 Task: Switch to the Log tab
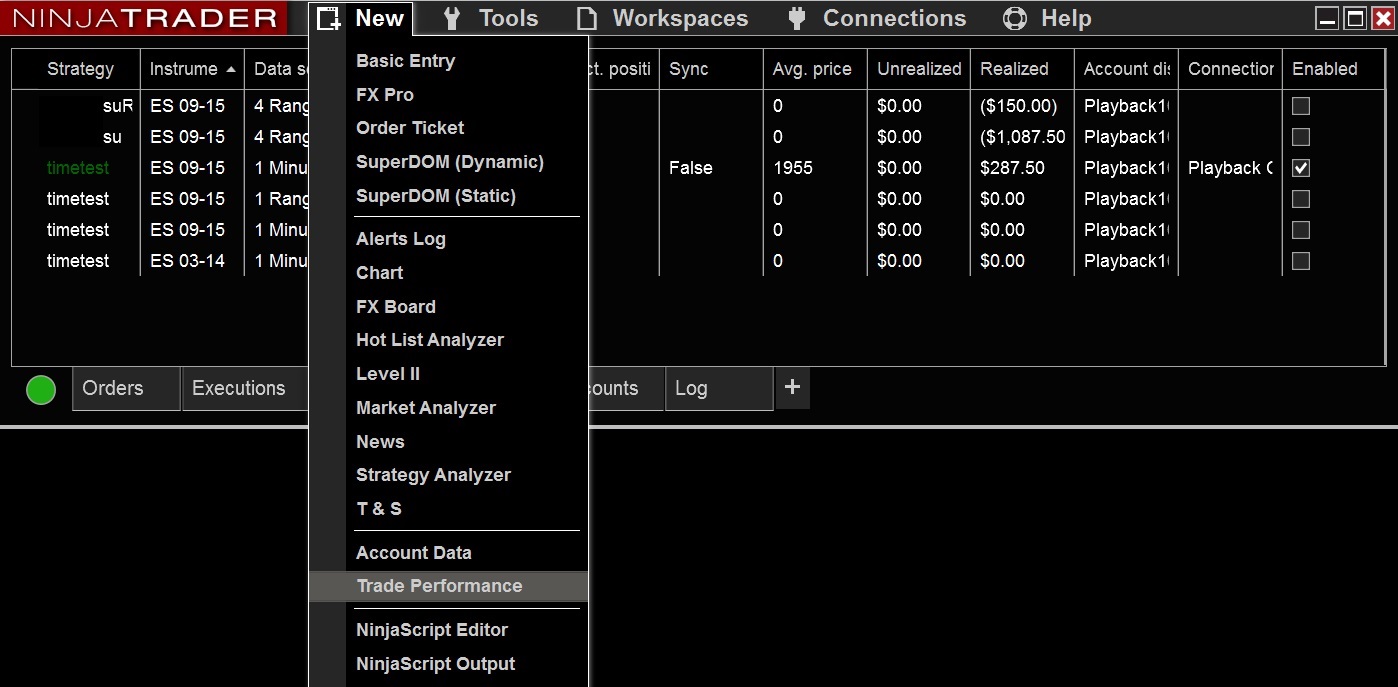pos(719,388)
